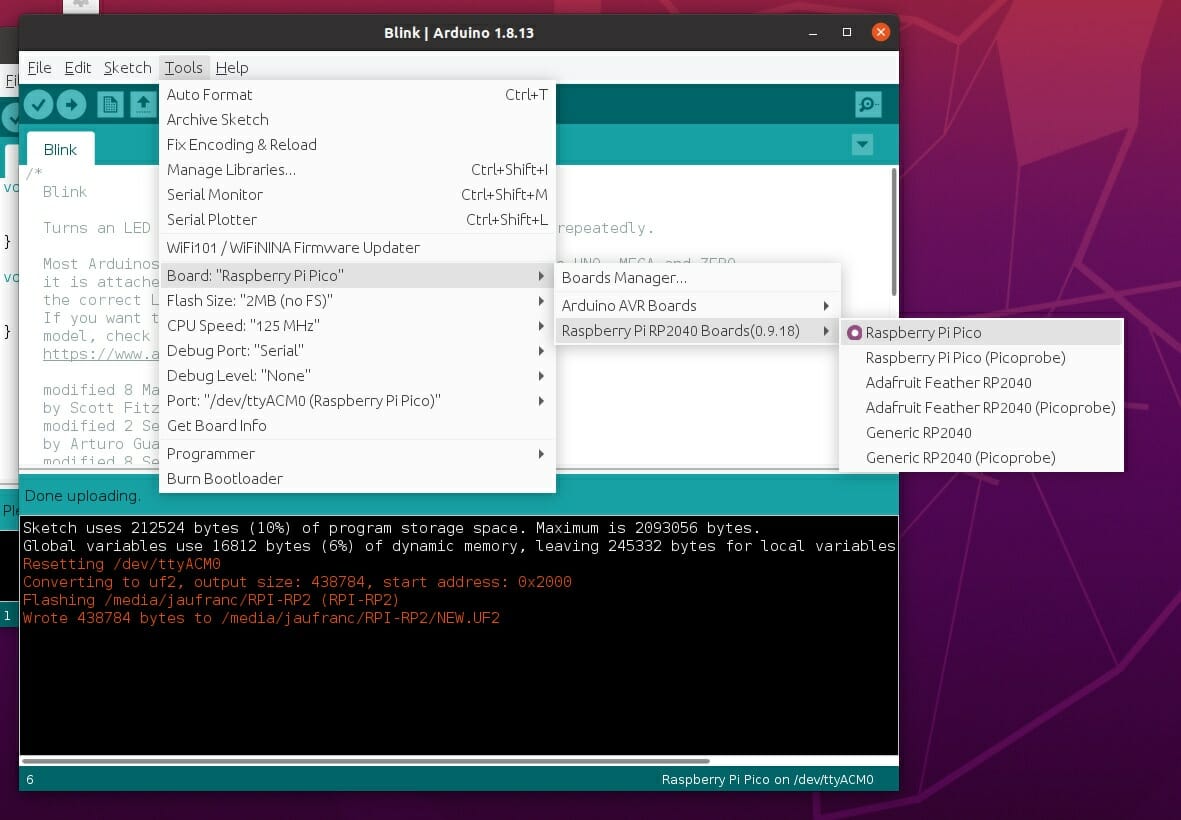Expand CPU Speed submenu
Image resolution: width=1181 pixels, height=820 pixels.
[x=357, y=326]
